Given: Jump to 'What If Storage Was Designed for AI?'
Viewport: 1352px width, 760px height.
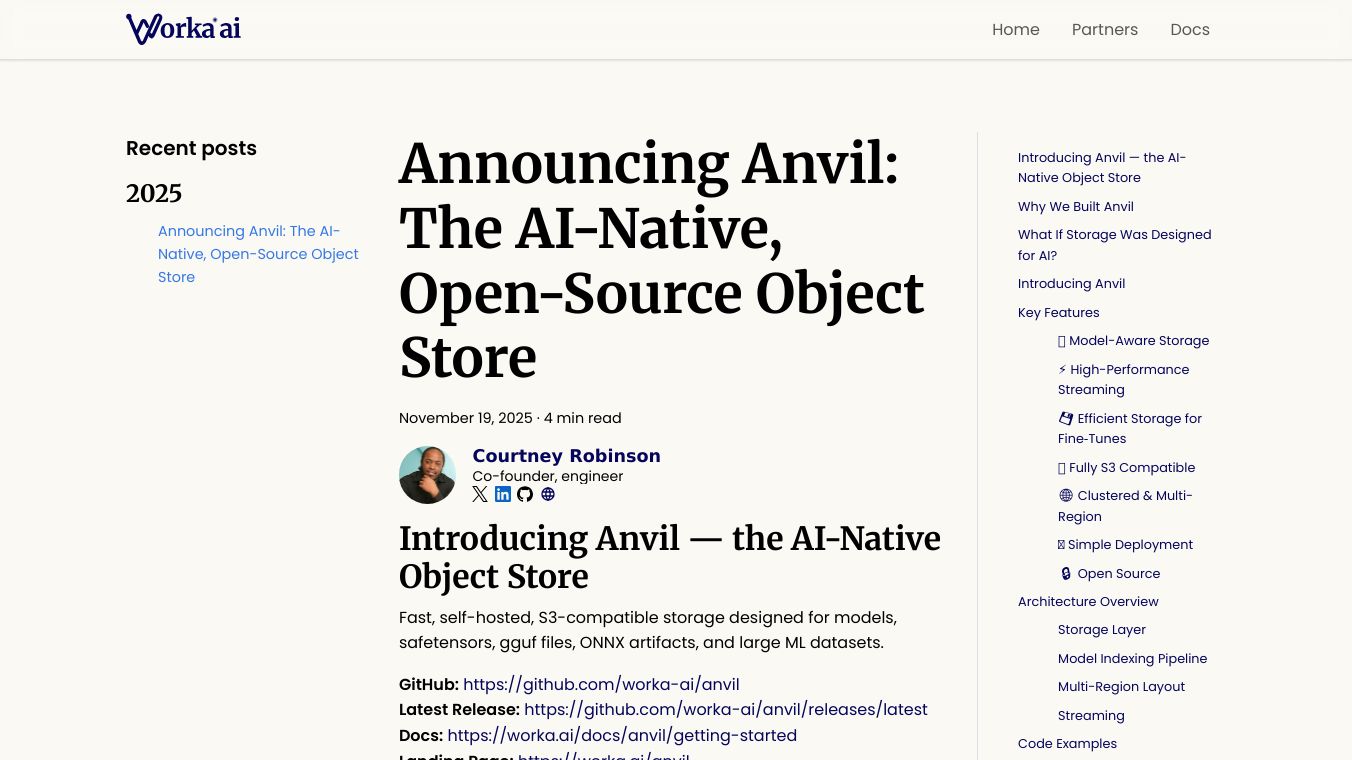Looking at the screenshot, I should [1114, 245].
